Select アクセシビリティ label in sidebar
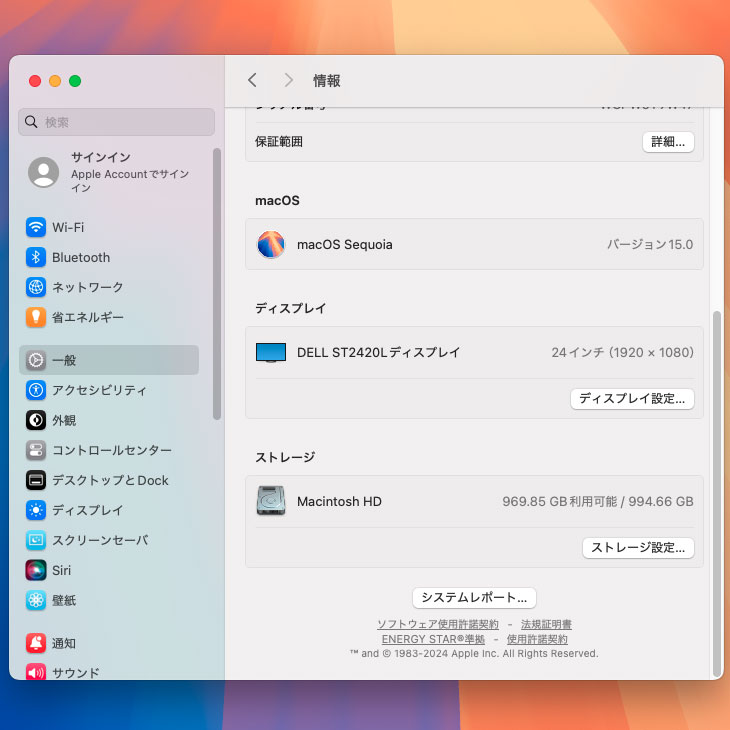This screenshot has width=730, height=730. [99, 390]
